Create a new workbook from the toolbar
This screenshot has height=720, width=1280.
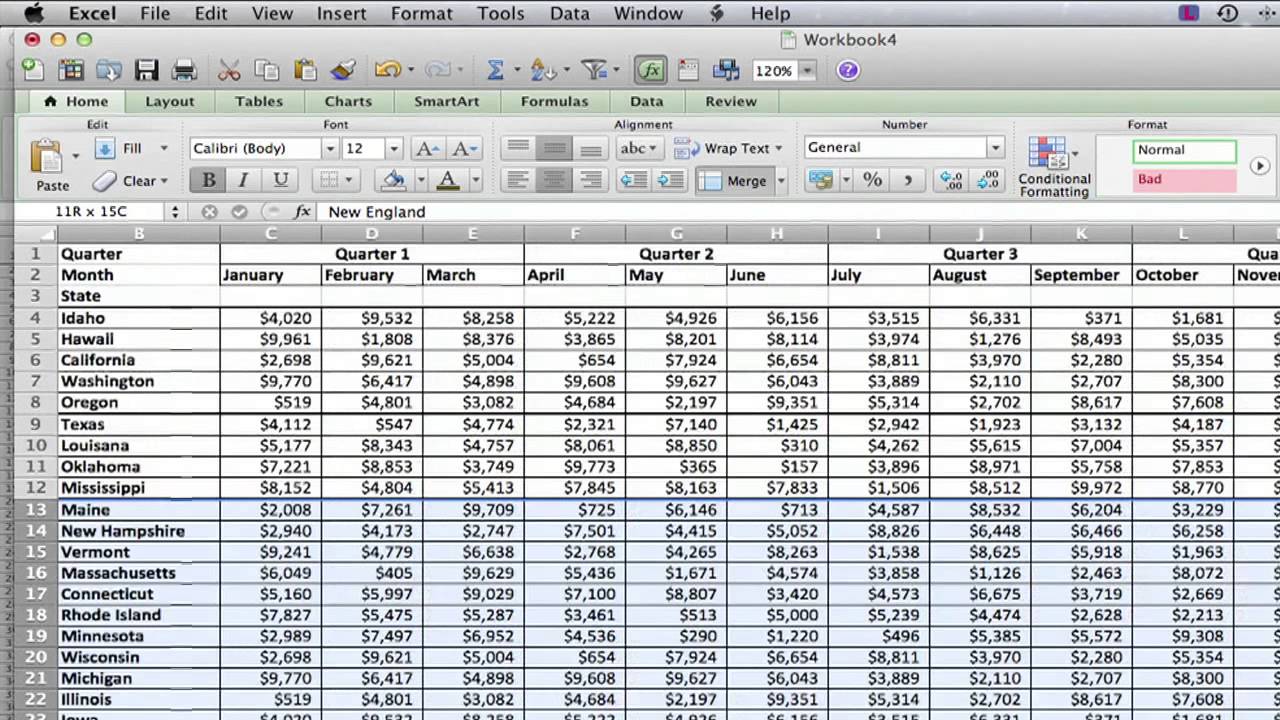tap(33, 70)
